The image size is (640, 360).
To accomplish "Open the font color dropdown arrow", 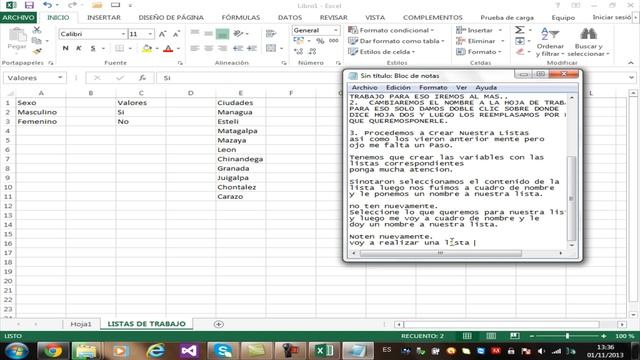I will pyautogui.click(x=178, y=49).
